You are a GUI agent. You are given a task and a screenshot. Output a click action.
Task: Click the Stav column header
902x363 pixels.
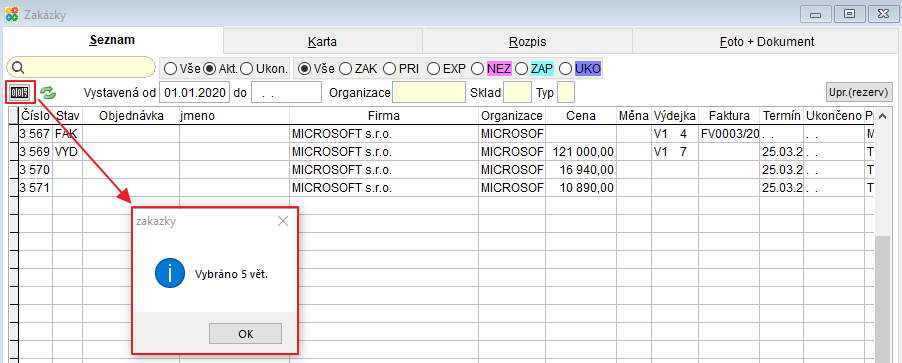(x=67, y=116)
